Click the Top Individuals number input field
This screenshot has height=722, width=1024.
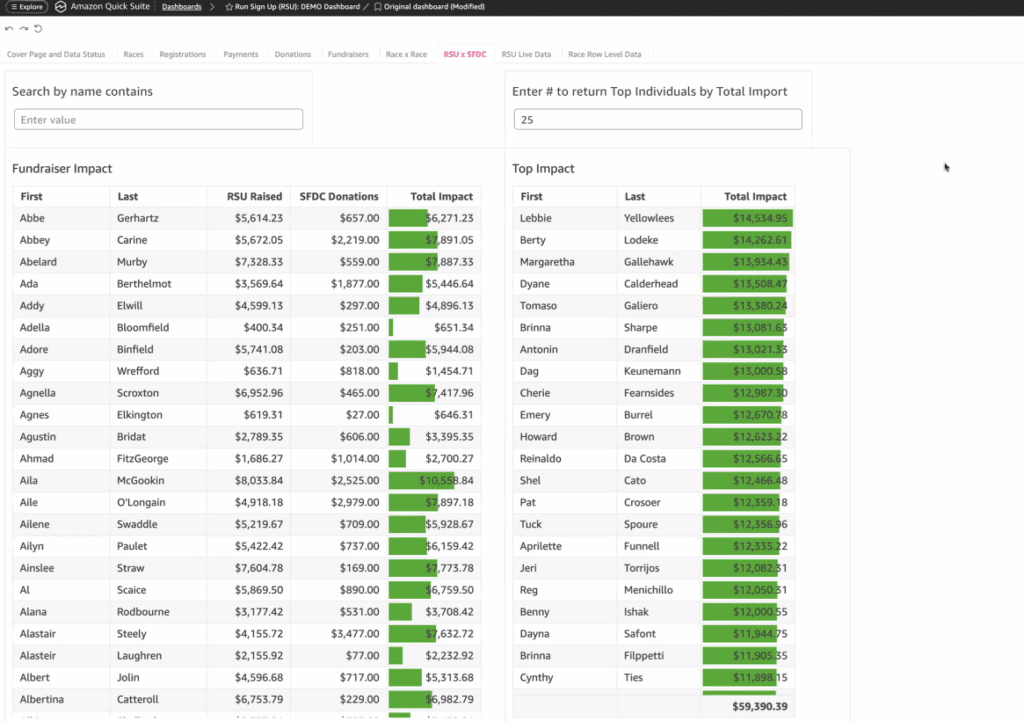point(657,120)
